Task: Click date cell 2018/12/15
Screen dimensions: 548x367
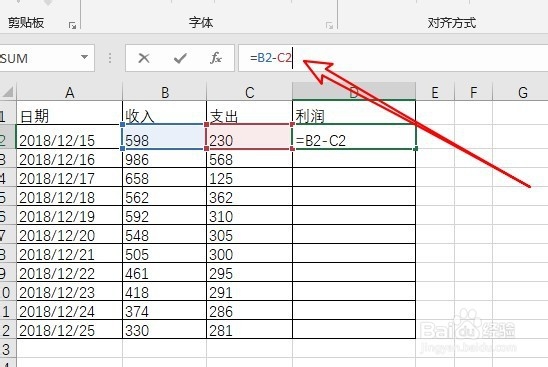Action: point(70,137)
